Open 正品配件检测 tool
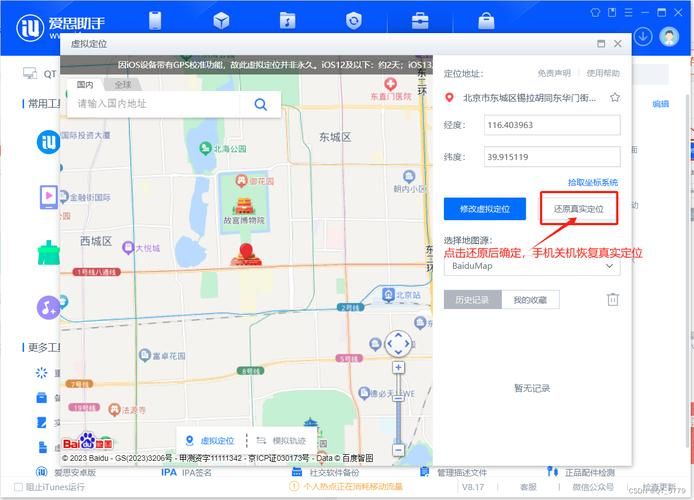 tap(581, 472)
